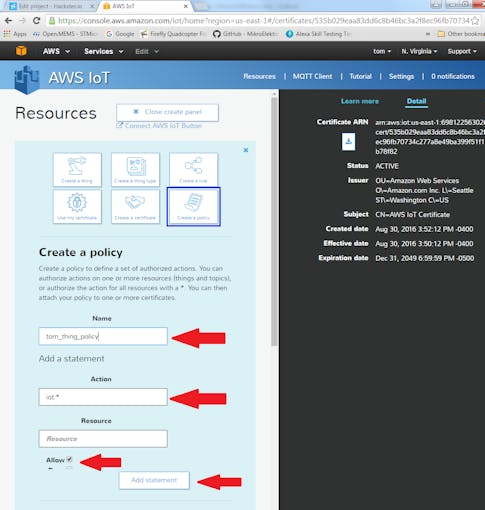485x510 pixels.
Task: Open the tom account dropdown
Action: click(382, 51)
